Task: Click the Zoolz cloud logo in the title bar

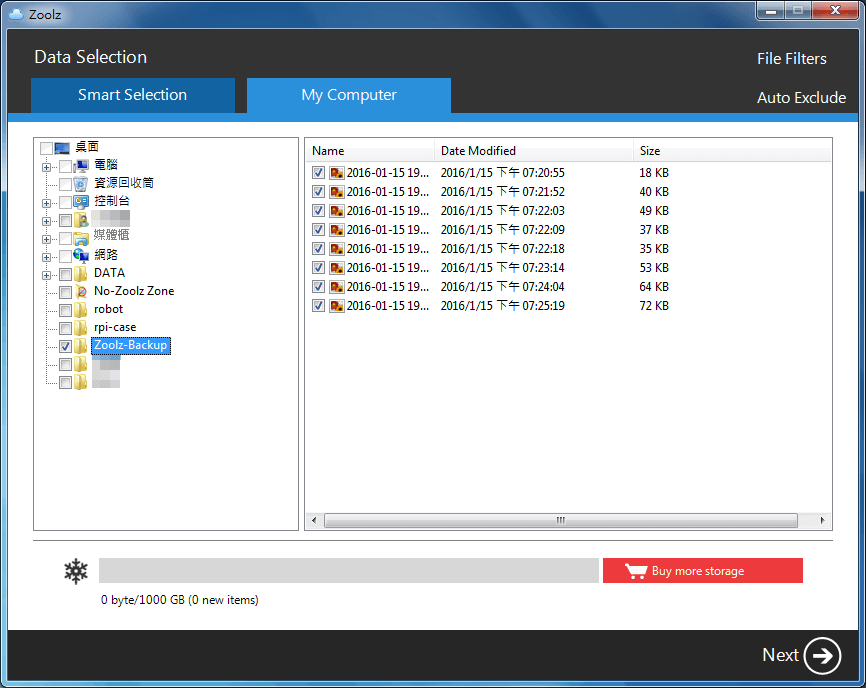Action: coord(14,13)
